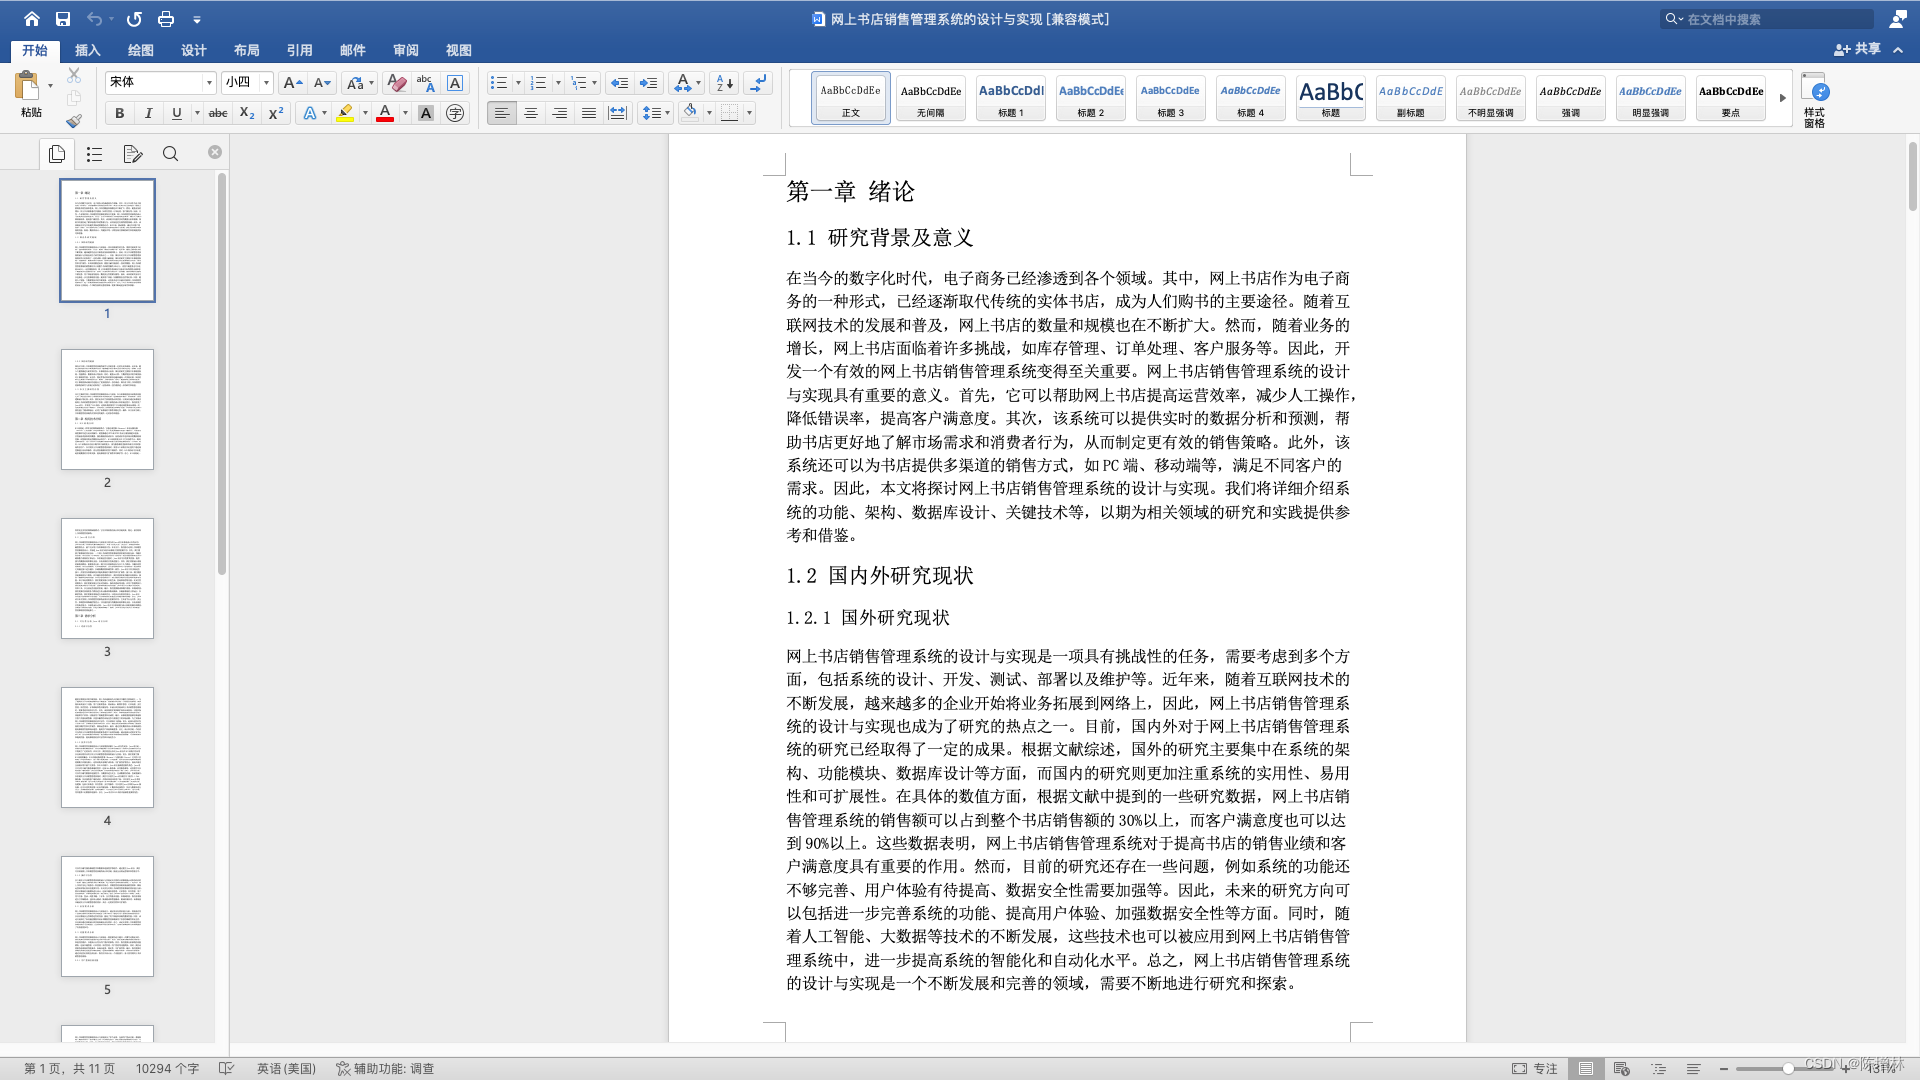Click the Undo icon

[95, 18]
